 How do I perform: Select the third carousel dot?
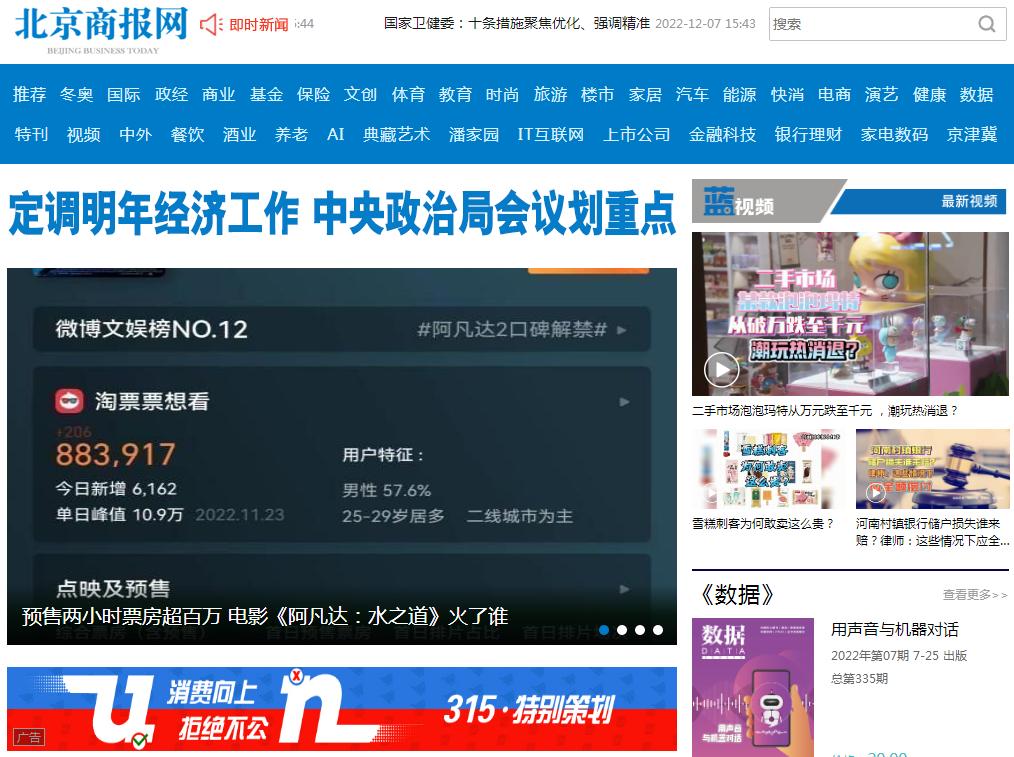640,630
